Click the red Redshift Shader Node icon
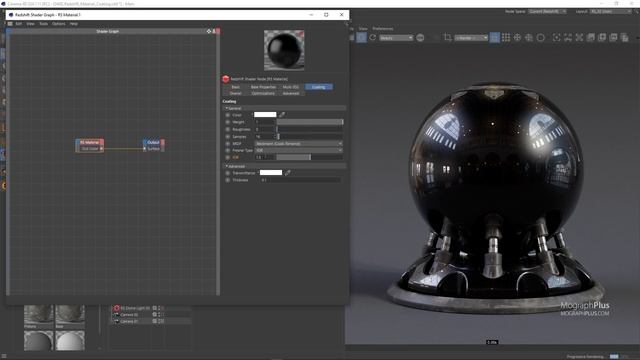Image resolution: width=640 pixels, height=360 pixels. coord(226,79)
